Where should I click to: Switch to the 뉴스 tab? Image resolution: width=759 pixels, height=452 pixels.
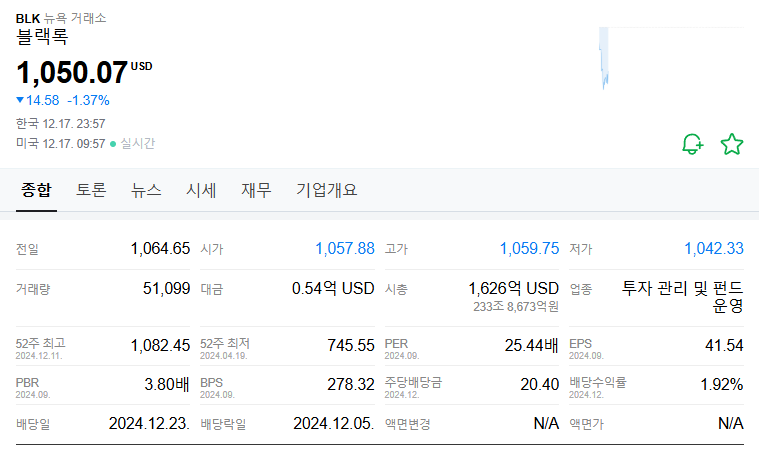(x=146, y=190)
